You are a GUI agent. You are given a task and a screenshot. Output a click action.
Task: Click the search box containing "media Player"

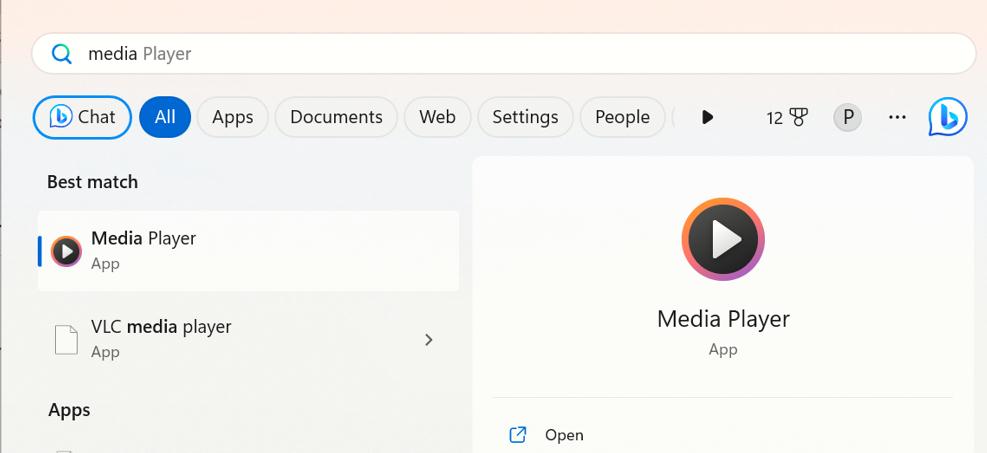504,53
